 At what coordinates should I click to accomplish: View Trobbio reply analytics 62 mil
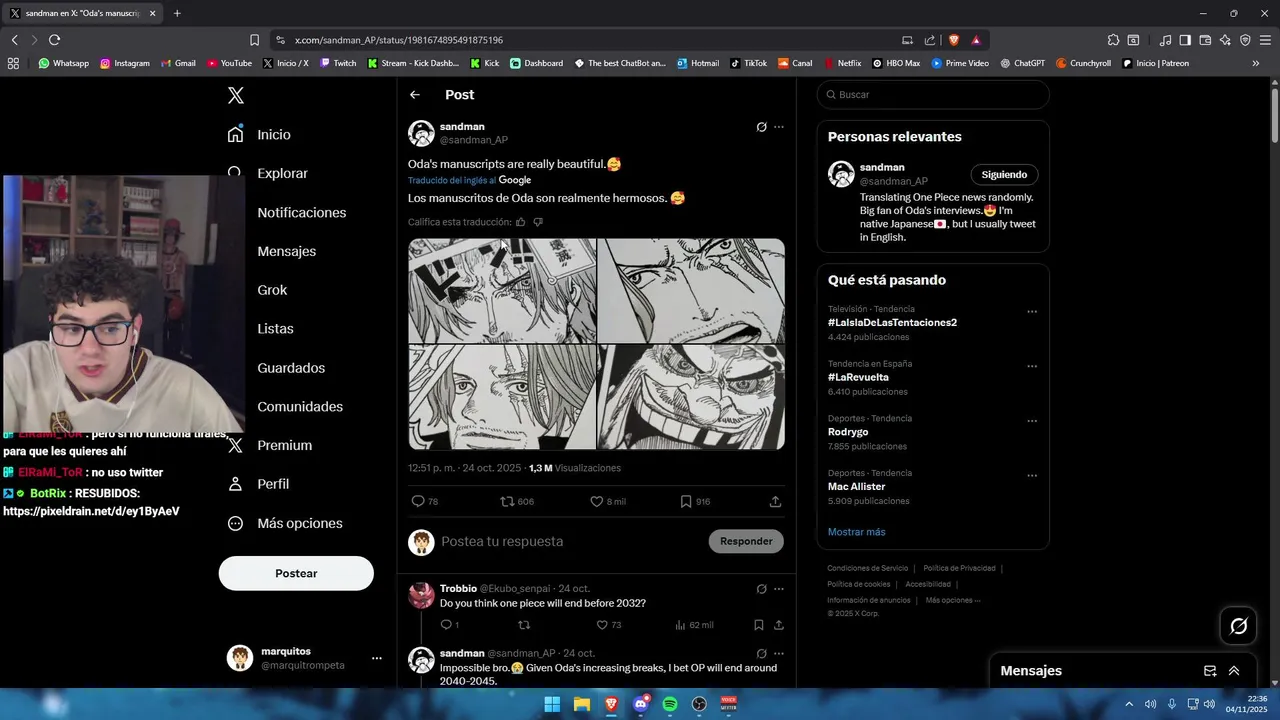coord(694,625)
